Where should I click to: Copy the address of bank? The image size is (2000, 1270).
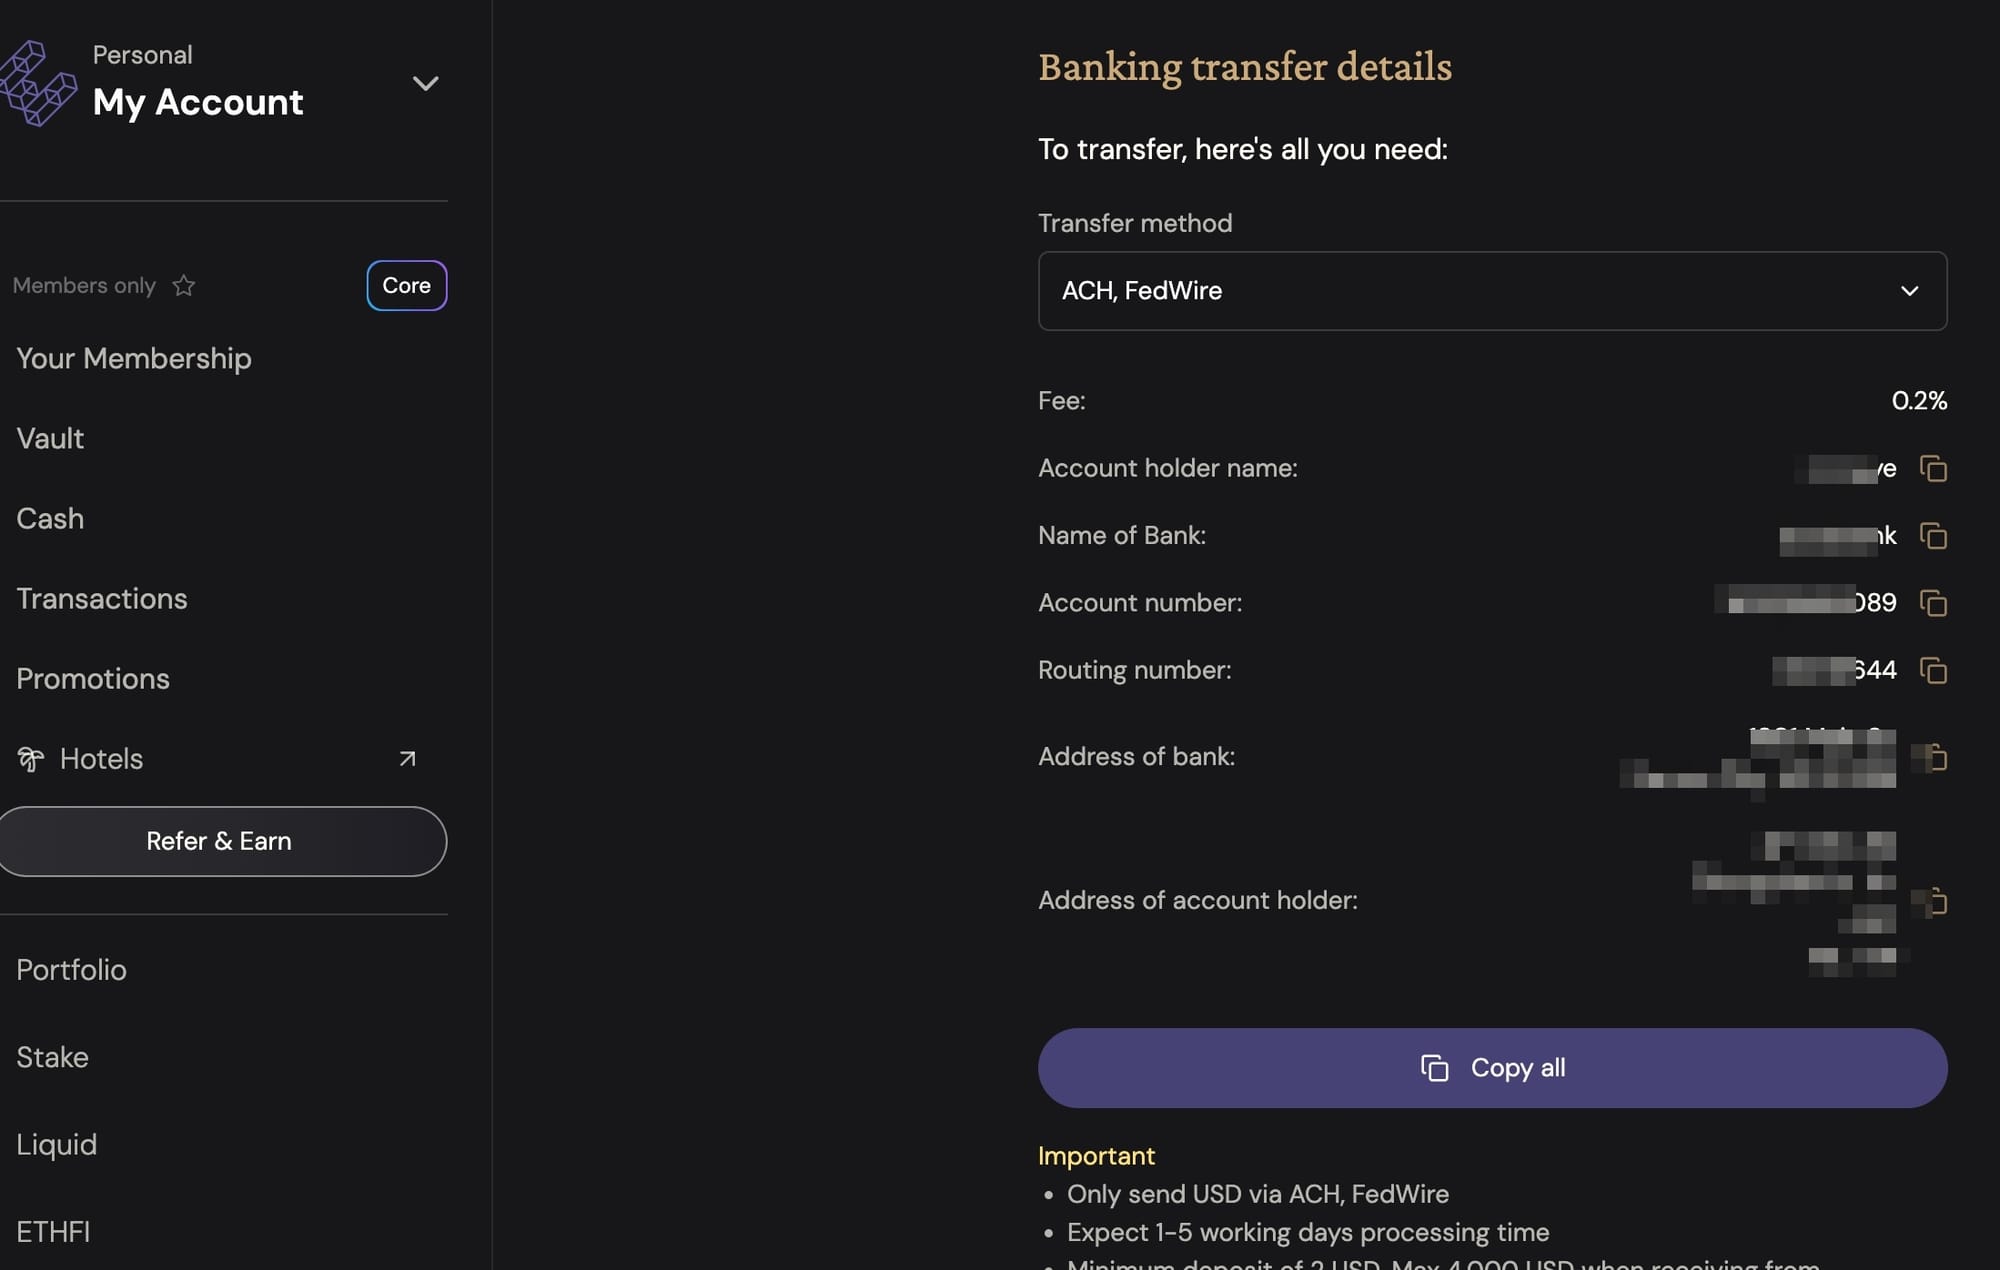tap(1935, 757)
